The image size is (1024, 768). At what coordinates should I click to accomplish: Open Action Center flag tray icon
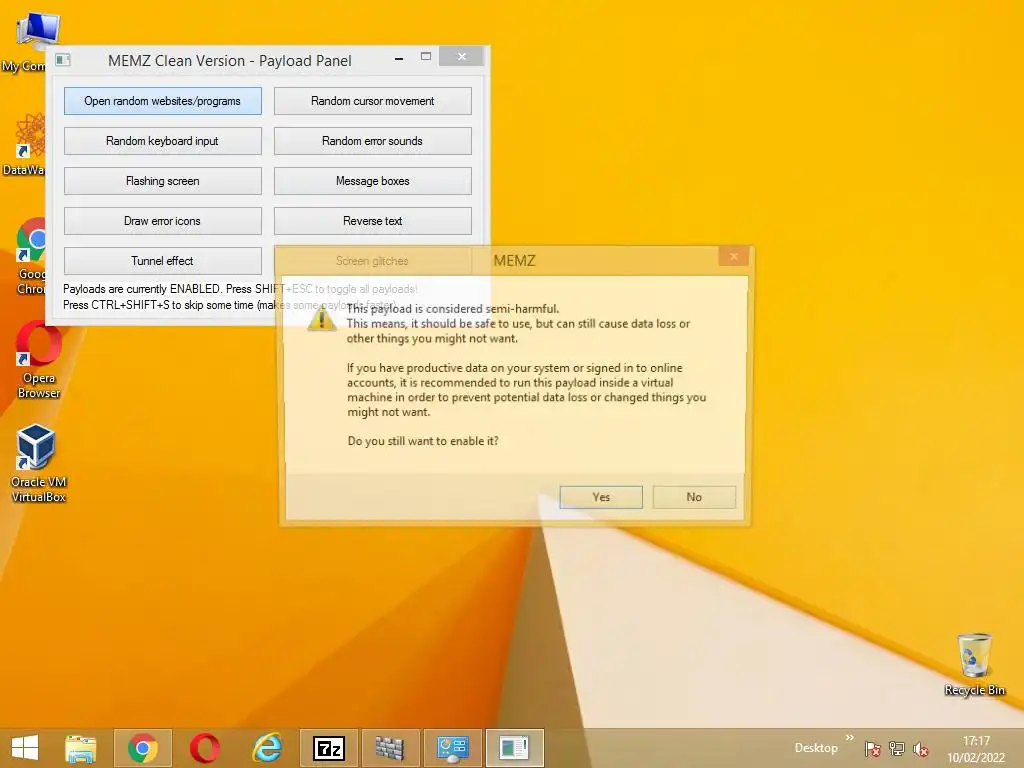[x=872, y=749]
